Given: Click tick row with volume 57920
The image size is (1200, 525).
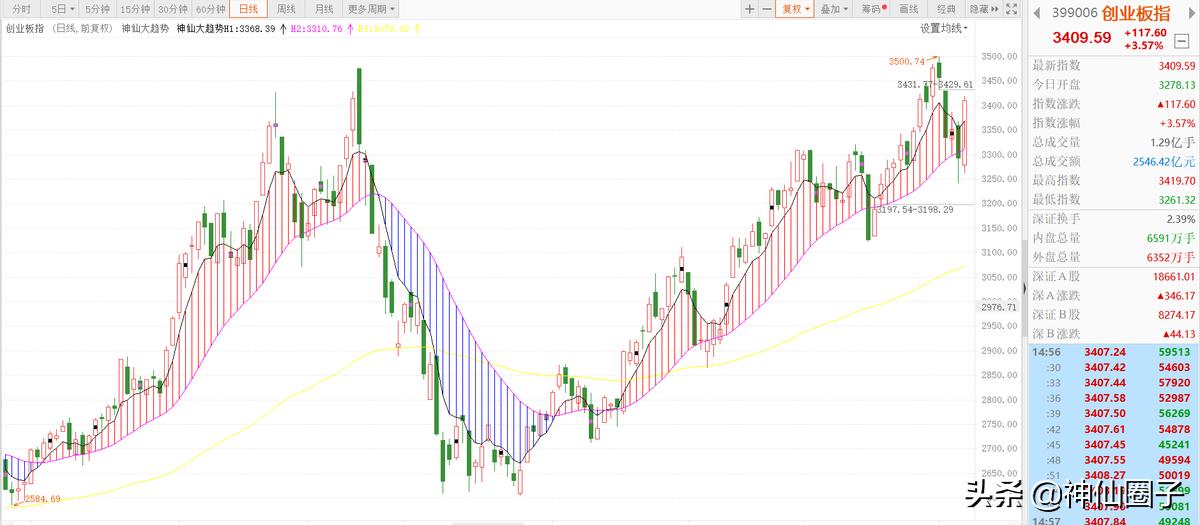Looking at the screenshot, I should click(x=1113, y=383).
